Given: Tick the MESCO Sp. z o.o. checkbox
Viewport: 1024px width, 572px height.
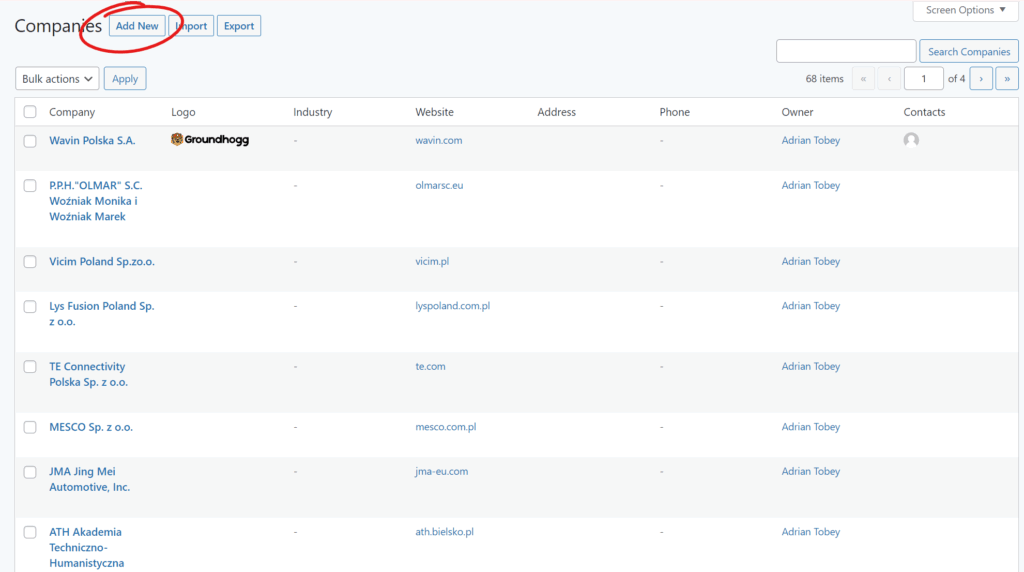Looking at the screenshot, I should (x=30, y=427).
